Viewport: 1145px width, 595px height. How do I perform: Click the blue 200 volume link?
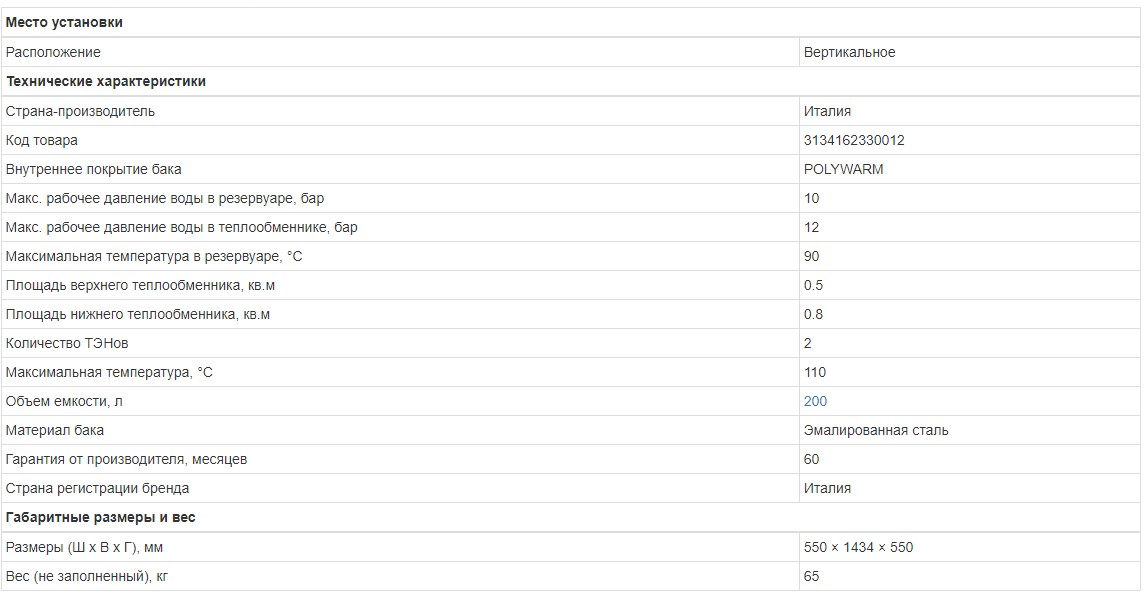tap(815, 401)
